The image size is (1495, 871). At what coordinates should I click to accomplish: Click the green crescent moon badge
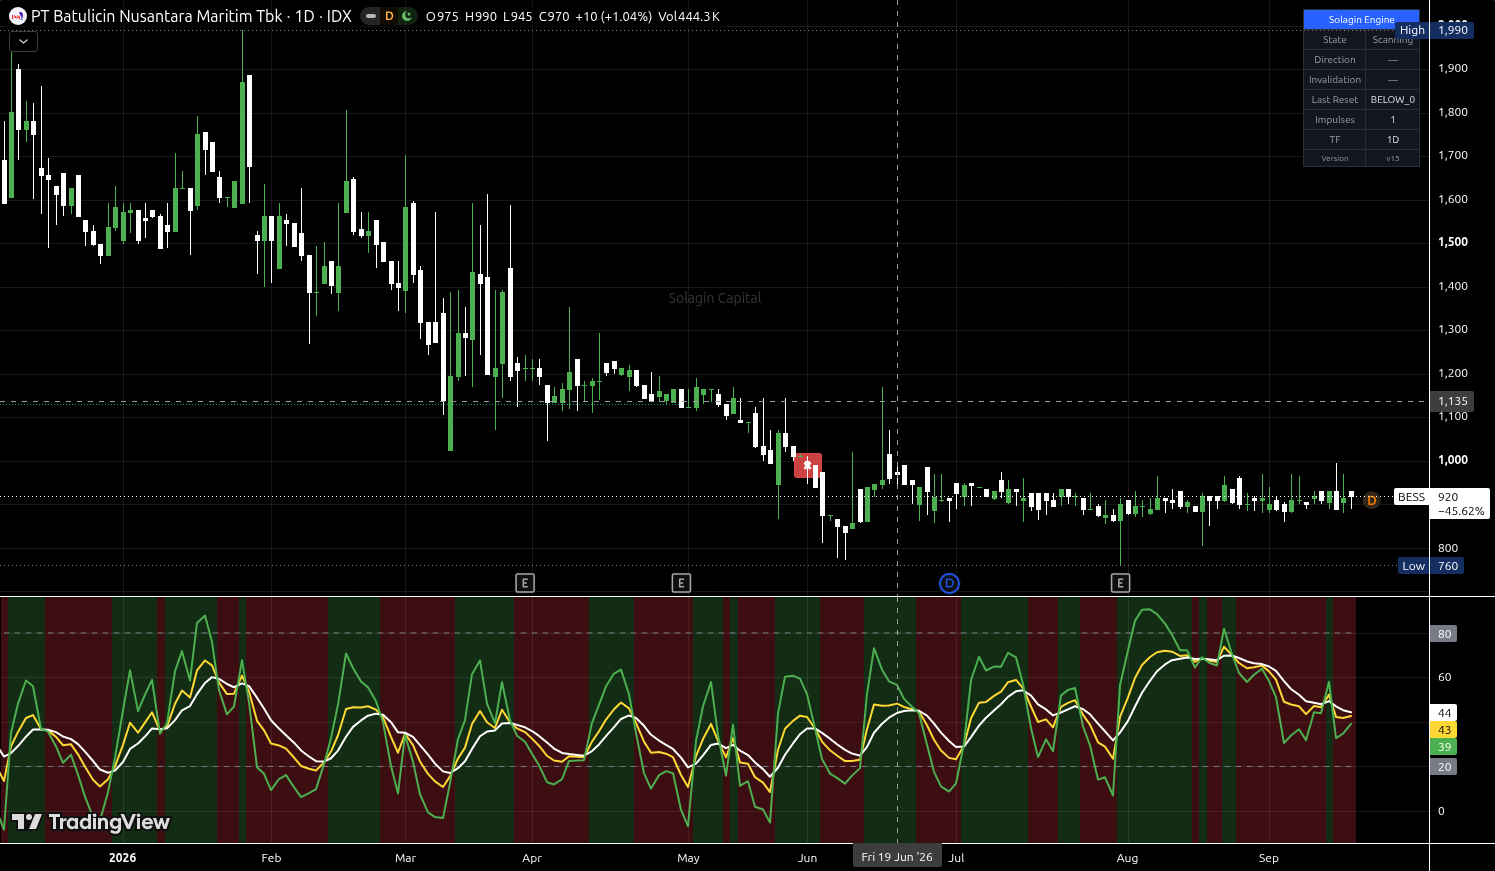click(406, 16)
